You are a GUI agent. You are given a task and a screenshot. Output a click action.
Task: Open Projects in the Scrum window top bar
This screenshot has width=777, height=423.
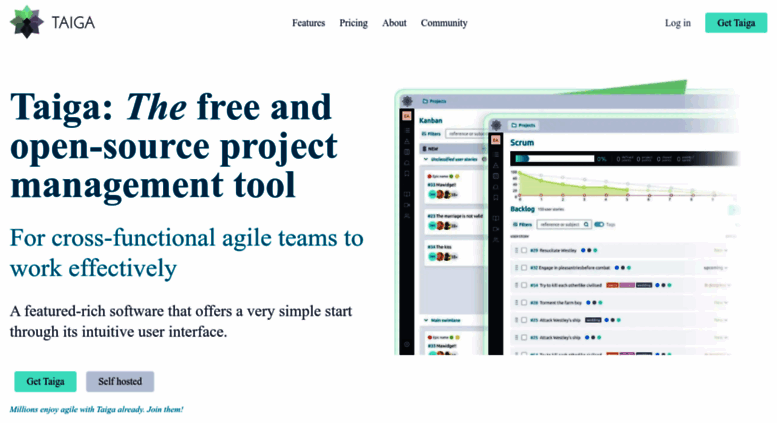pos(523,125)
